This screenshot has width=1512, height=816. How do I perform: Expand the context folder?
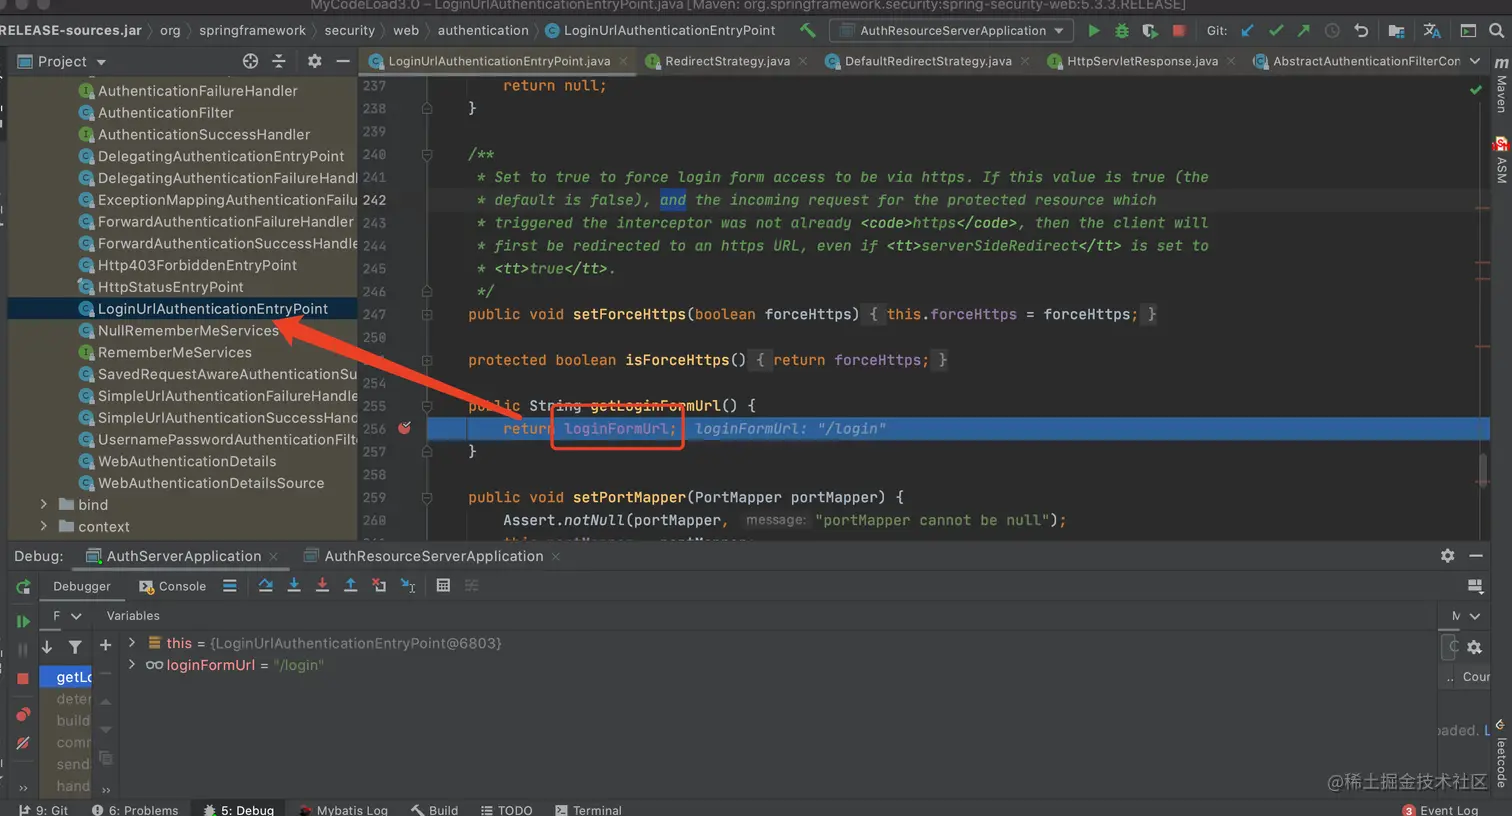(x=43, y=527)
